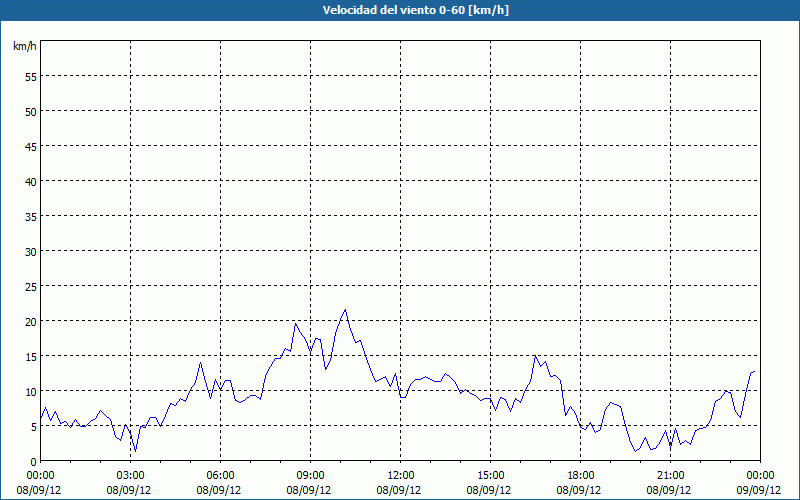Click the y-axis value 0
Image resolution: width=800 pixels, height=500 pixels.
[x=34, y=462]
